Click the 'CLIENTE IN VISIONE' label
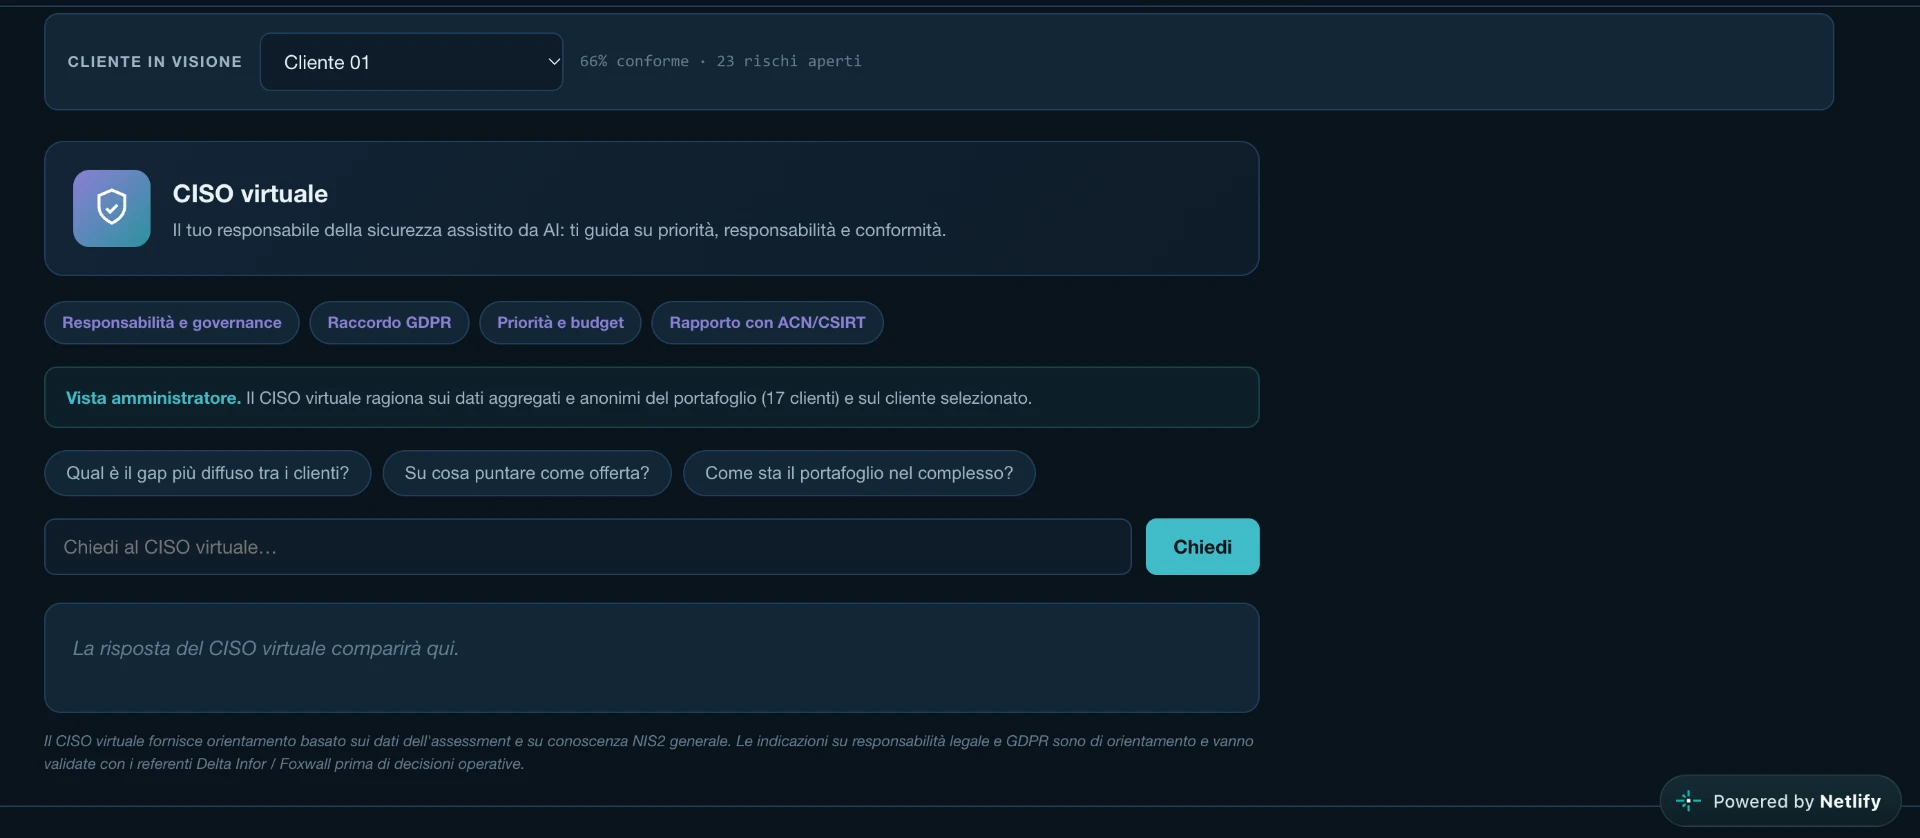The height and width of the screenshot is (838, 1920). pyautogui.click(x=155, y=62)
